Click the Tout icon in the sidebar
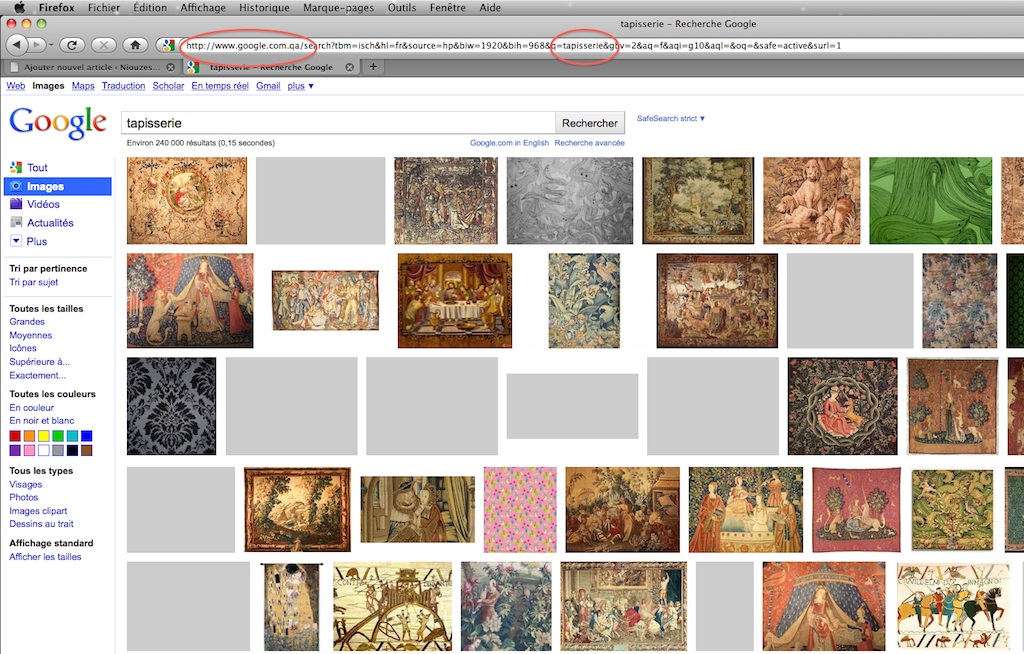This screenshot has width=1024, height=654. pos(16,167)
